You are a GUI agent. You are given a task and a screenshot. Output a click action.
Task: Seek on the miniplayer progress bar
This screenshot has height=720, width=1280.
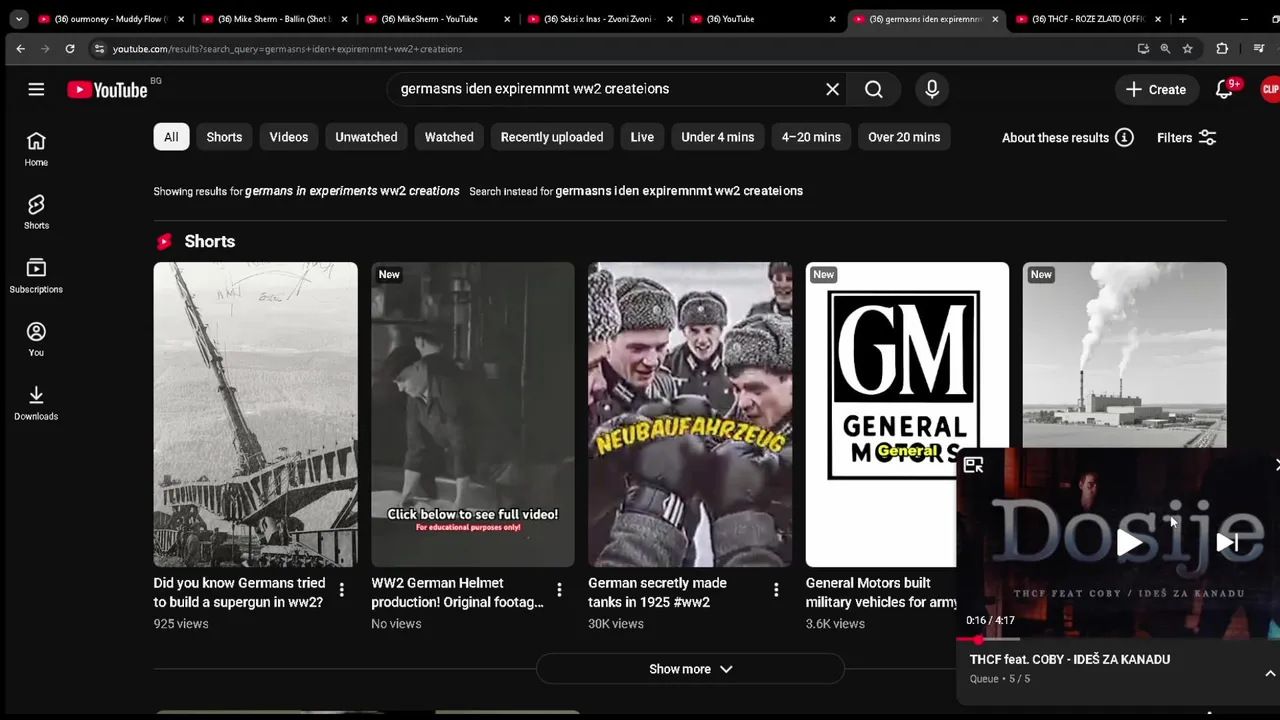click(x=1118, y=639)
